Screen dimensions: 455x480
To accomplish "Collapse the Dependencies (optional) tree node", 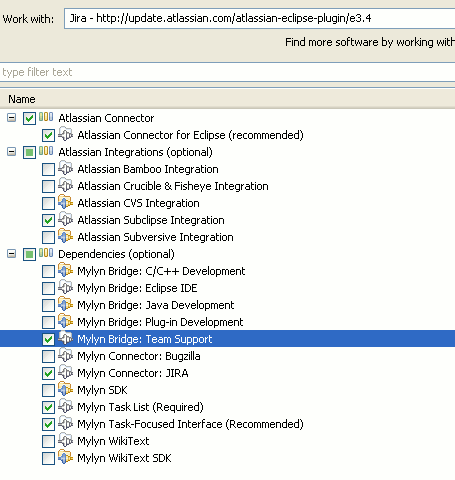I will [11, 254].
